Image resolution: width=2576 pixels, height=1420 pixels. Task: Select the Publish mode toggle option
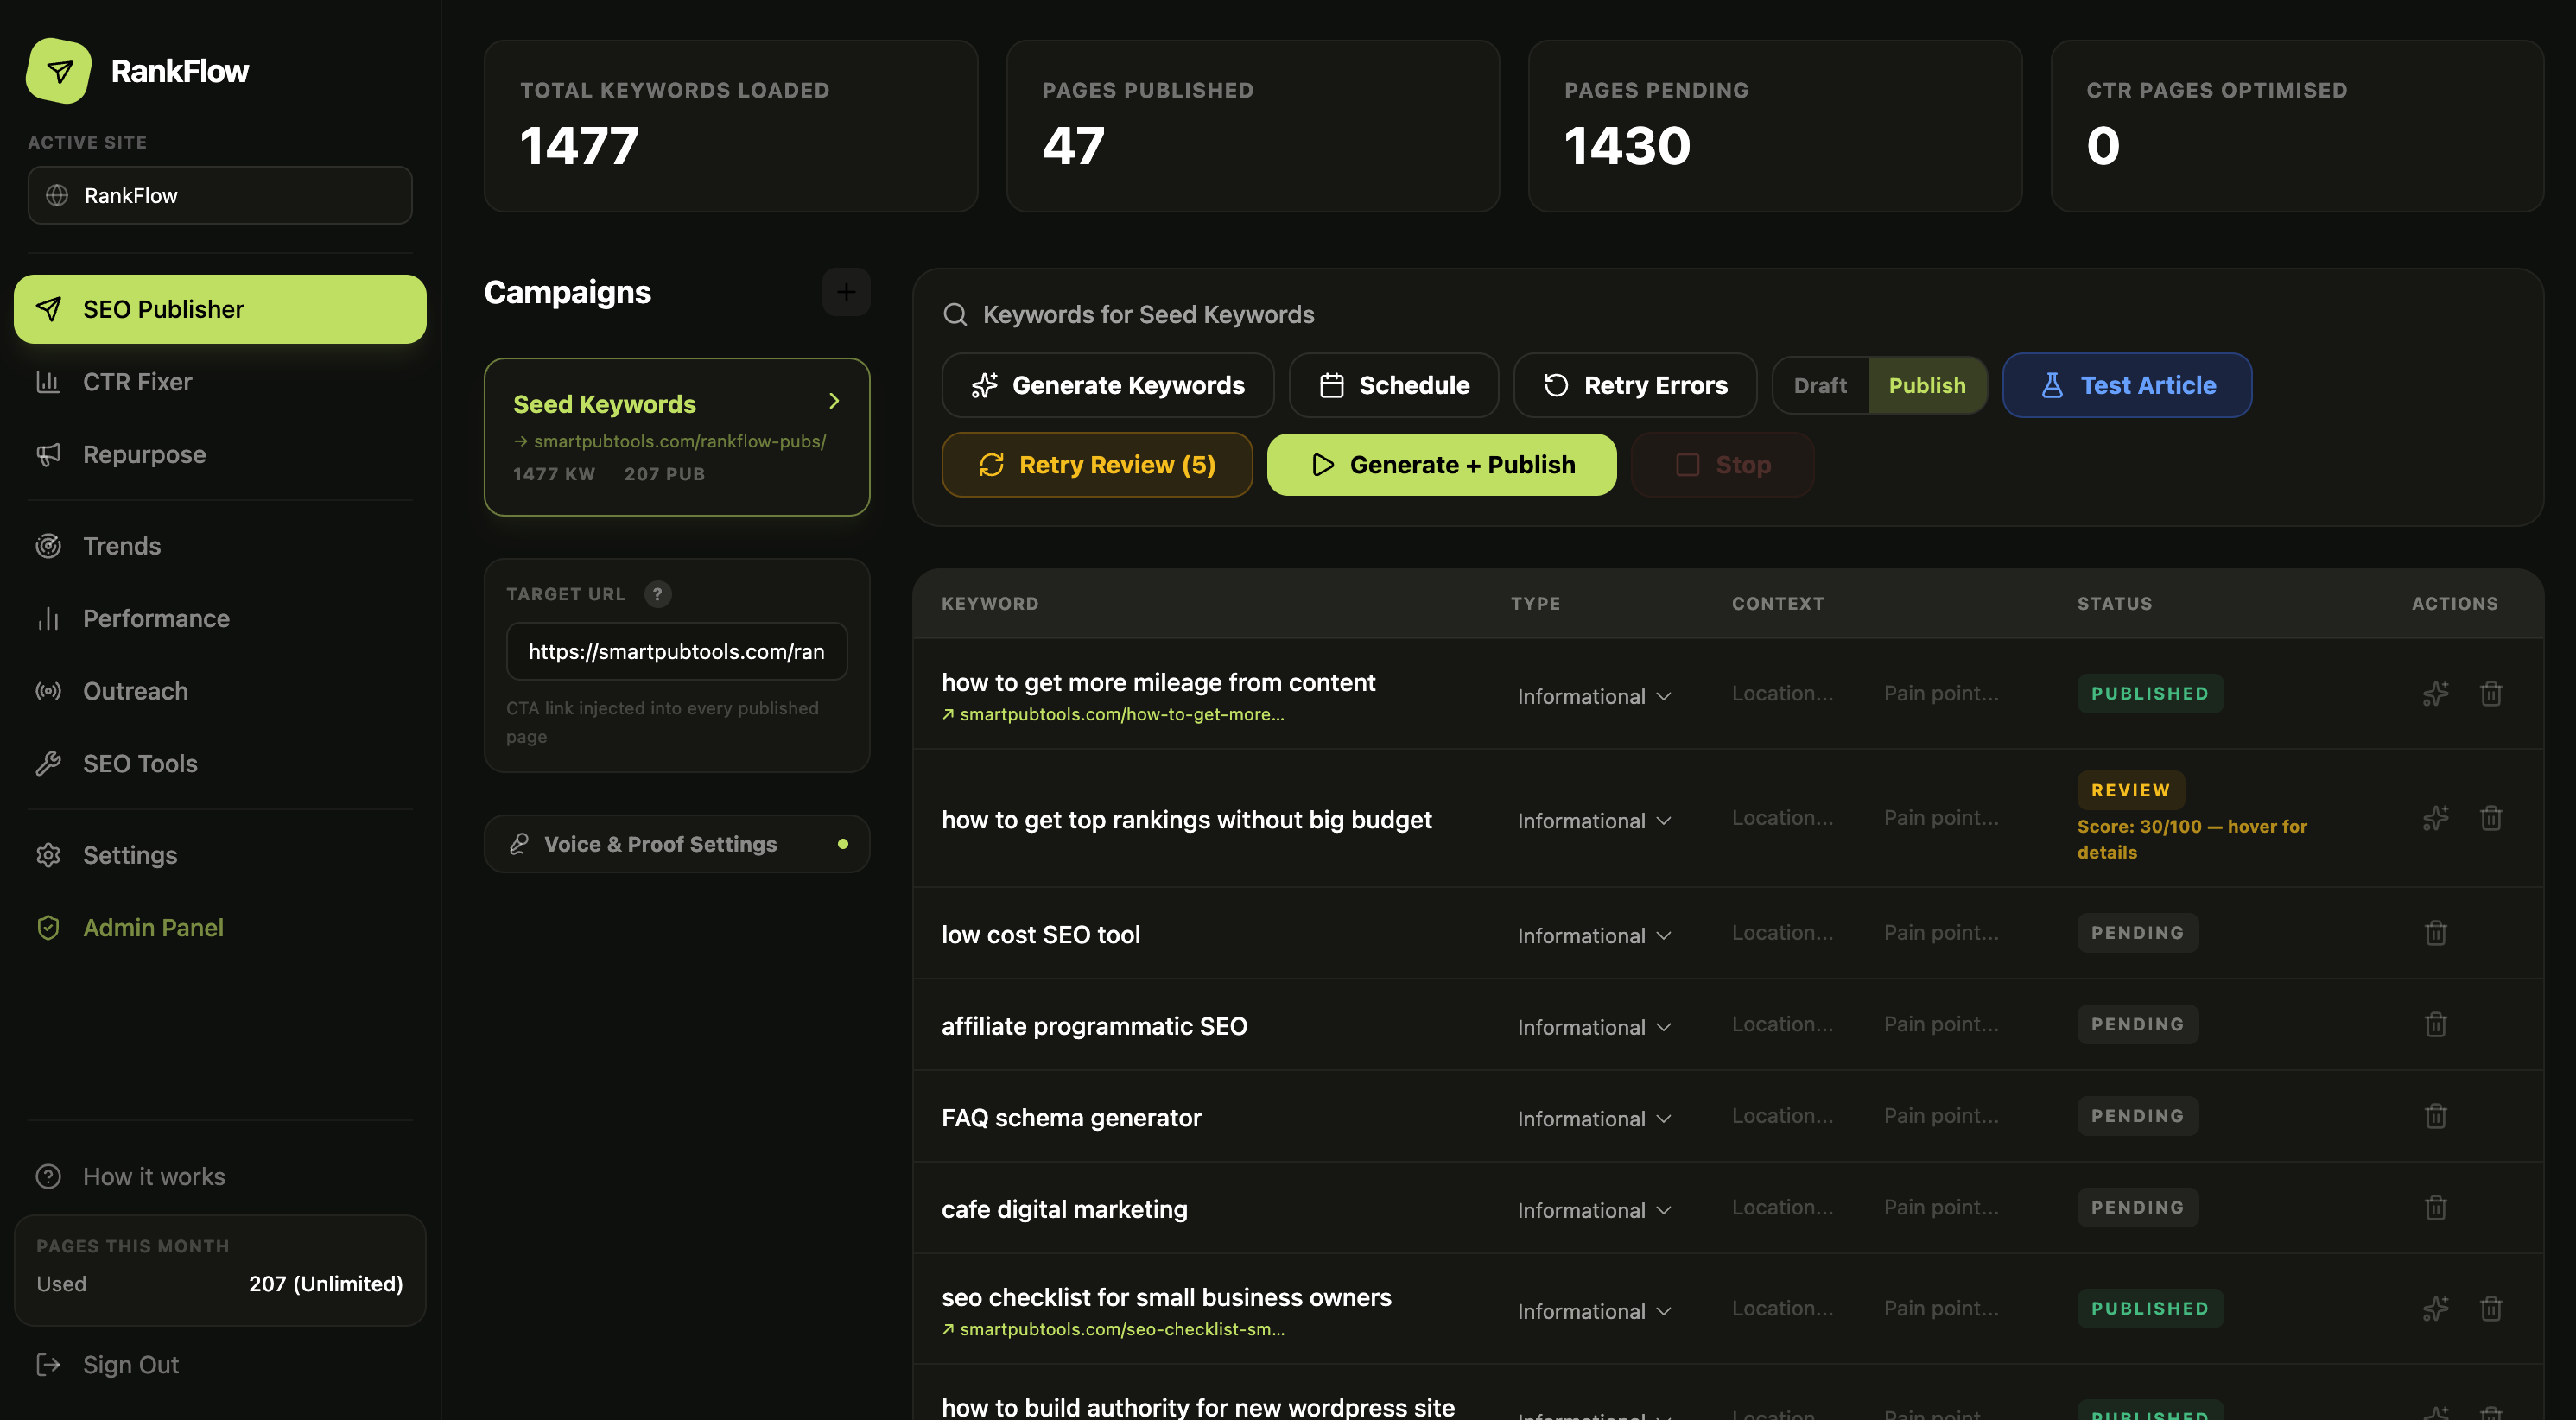click(x=1926, y=385)
